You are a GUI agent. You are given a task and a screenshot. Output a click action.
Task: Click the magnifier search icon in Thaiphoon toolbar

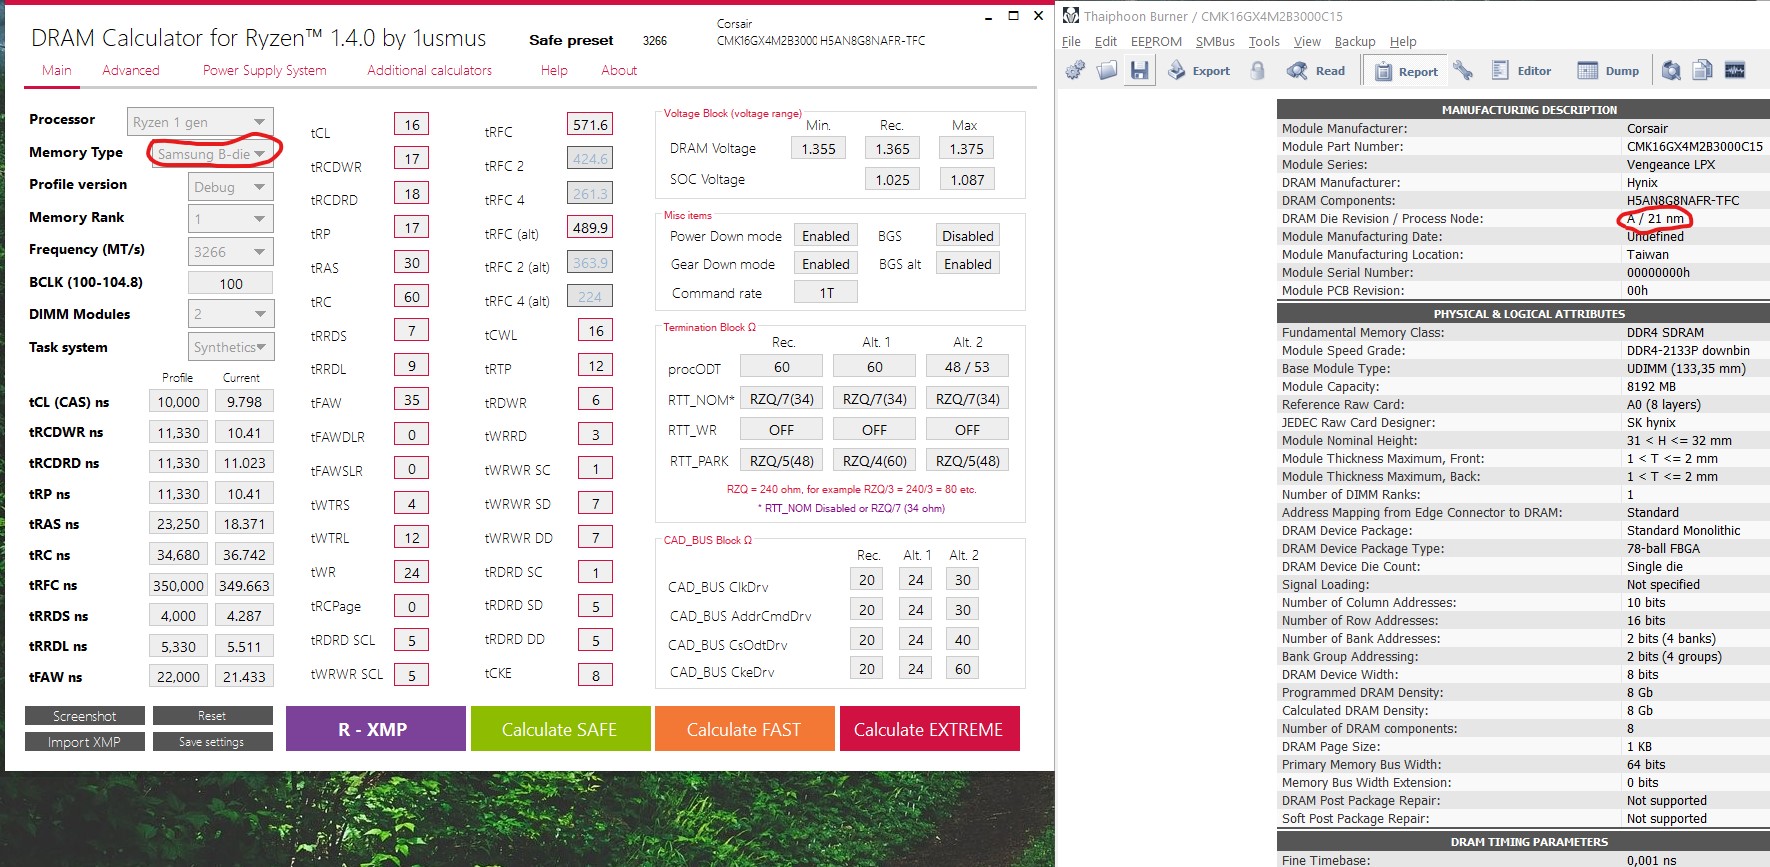pos(1671,70)
